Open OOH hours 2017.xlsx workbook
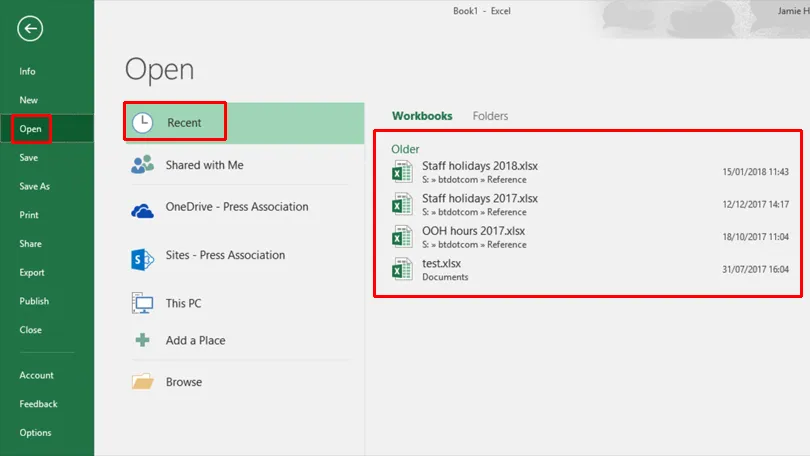810x456 pixels. (x=473, y=231)
